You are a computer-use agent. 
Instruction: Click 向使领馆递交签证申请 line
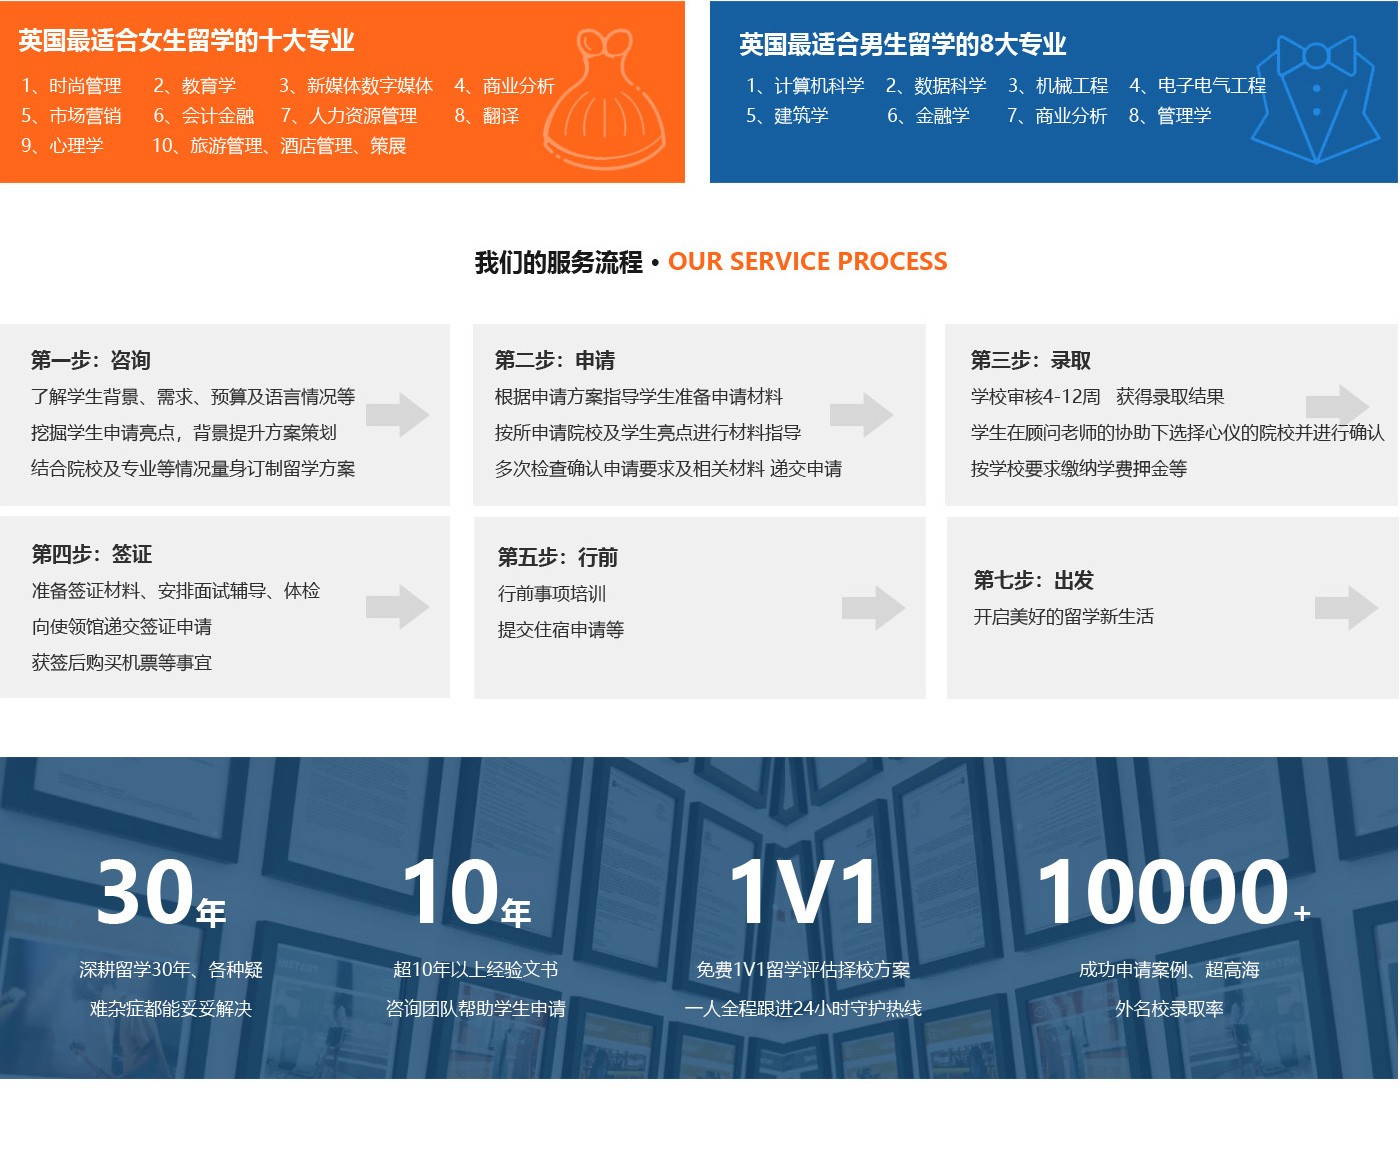[122, 627]
